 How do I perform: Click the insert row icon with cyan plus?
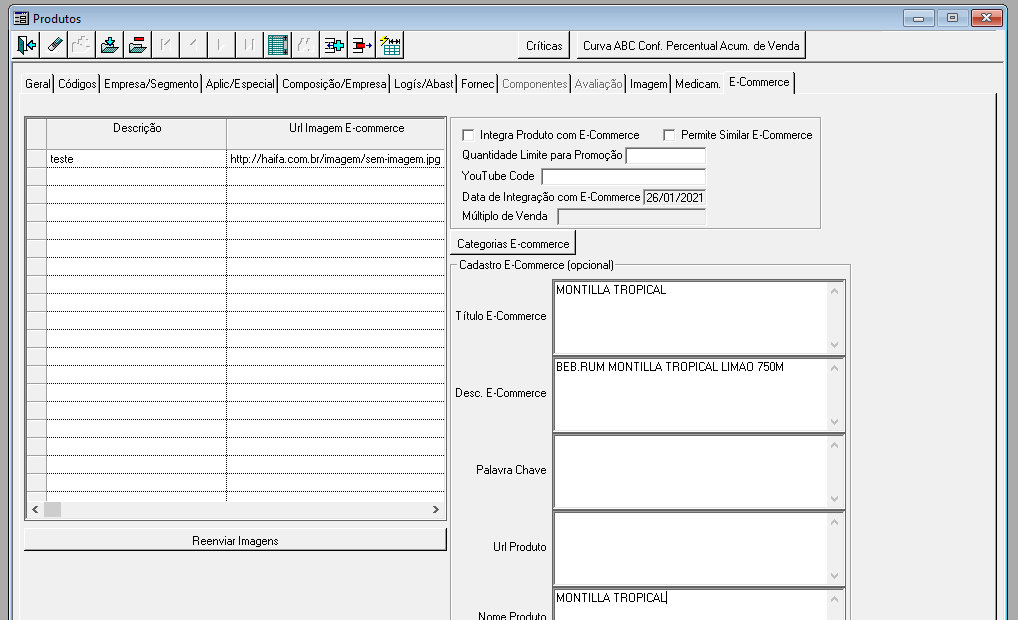coord(334,45)
